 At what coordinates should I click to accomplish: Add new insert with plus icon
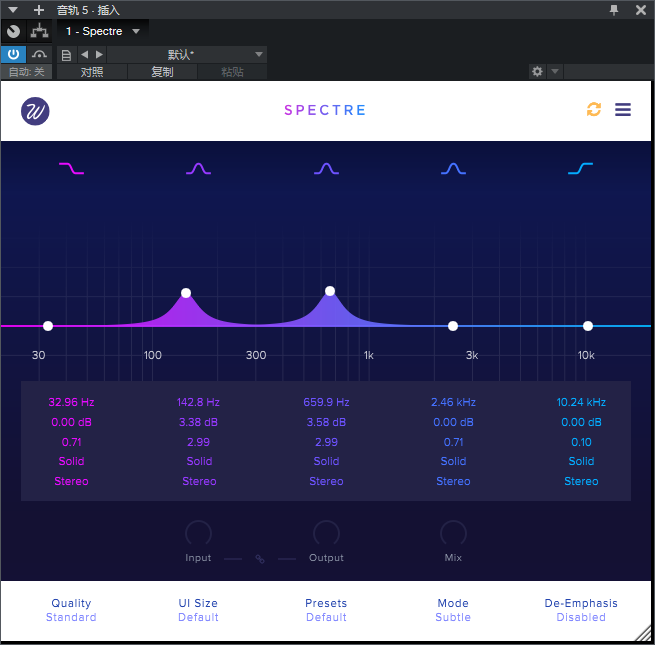pos(39,10)
